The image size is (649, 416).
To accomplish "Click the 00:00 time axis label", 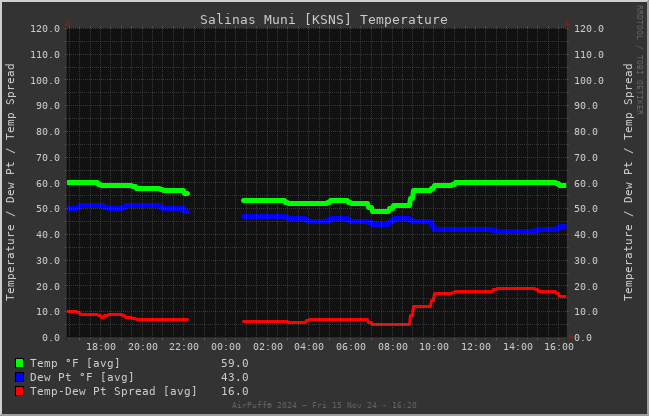I will pos(226,346).
